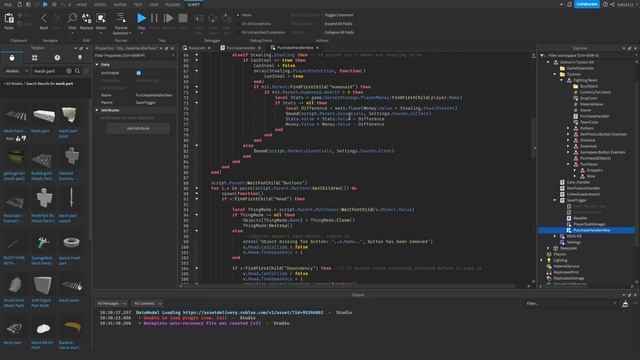Viewport: 640px width, 360px height.
Task: Click the Step Out debugger icon
Action: [227, 18]
